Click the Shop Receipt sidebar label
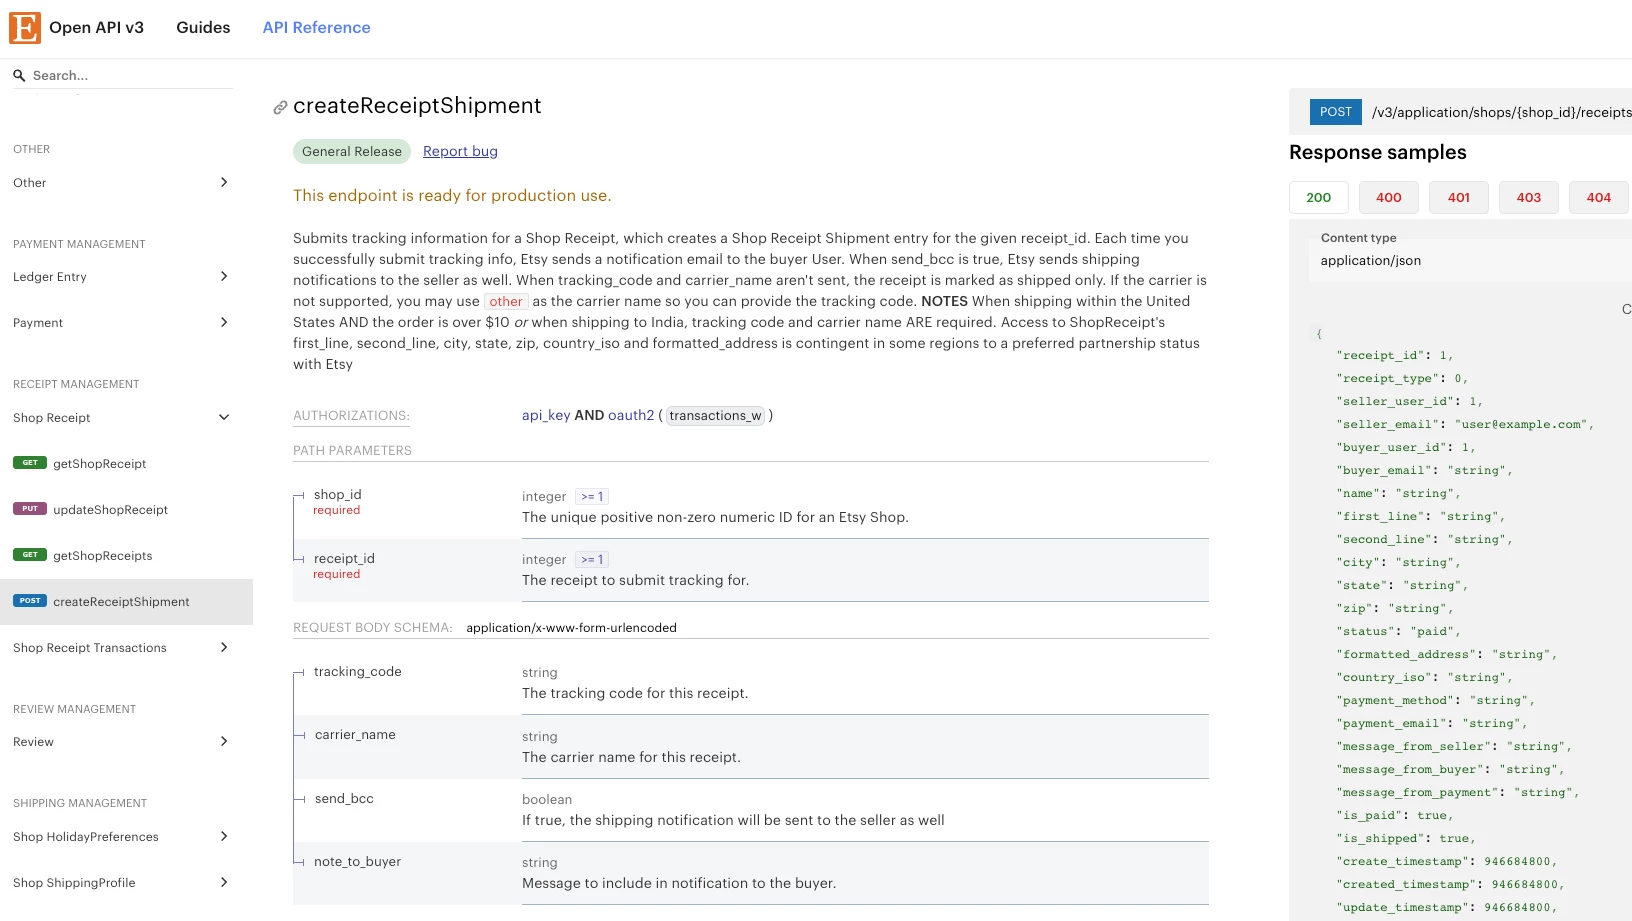The height and width of the screenshot is (921, 1632). [52, 417]
